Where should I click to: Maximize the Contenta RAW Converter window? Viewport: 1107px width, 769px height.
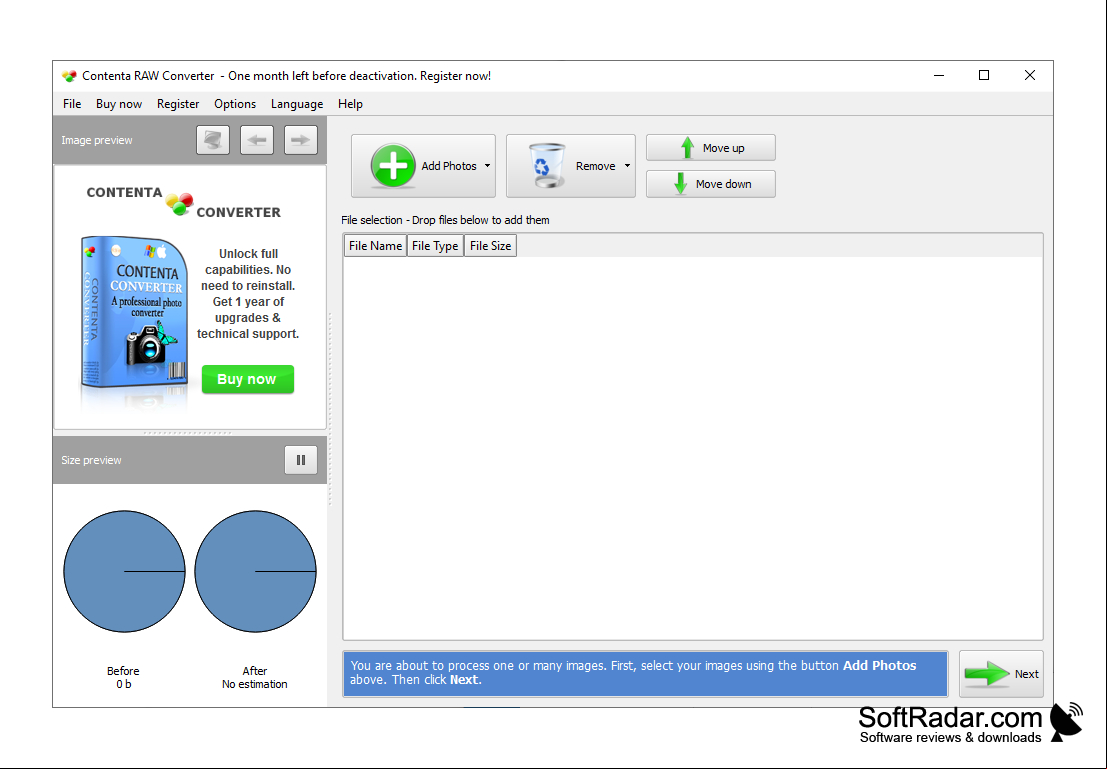984,76
